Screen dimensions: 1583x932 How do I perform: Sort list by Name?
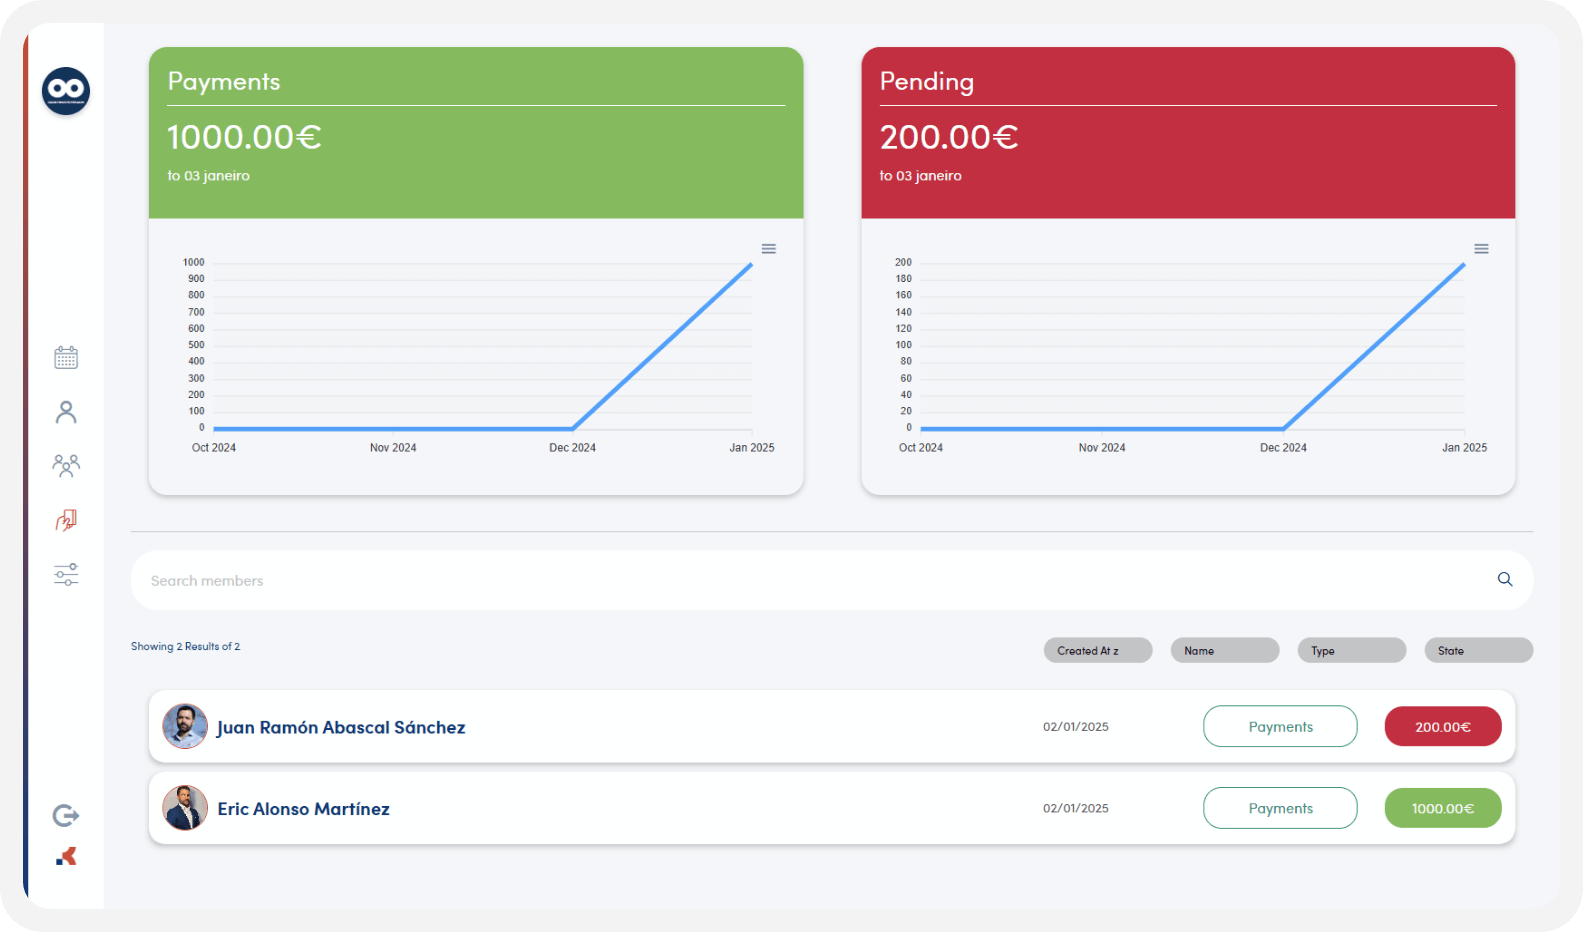[1224, 651]
